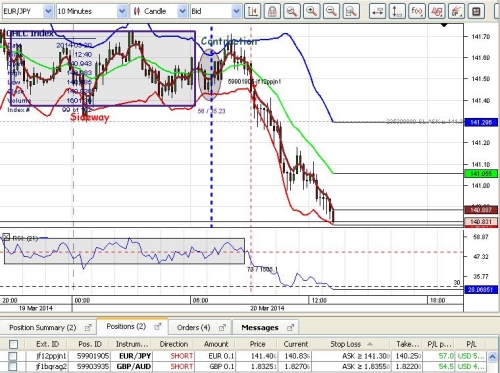The image size is (500, 373).
Task: Click the Messages tab label
Action: [260, 328]
